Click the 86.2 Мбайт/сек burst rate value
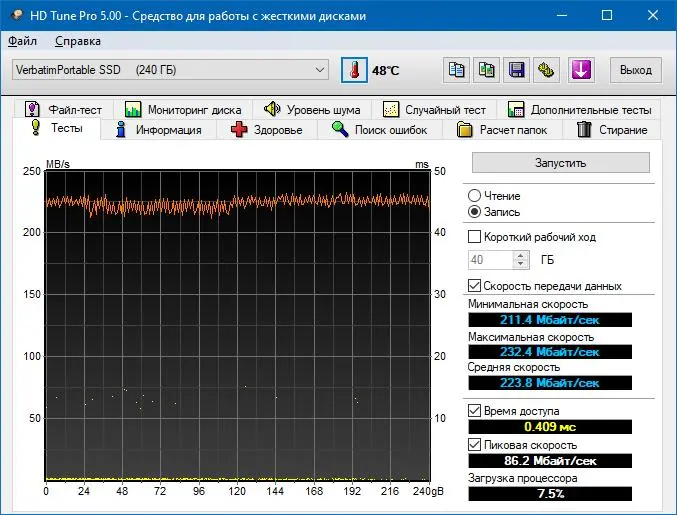Image resolution: width=677 pixels, height=515 pixels. point(550,461)
